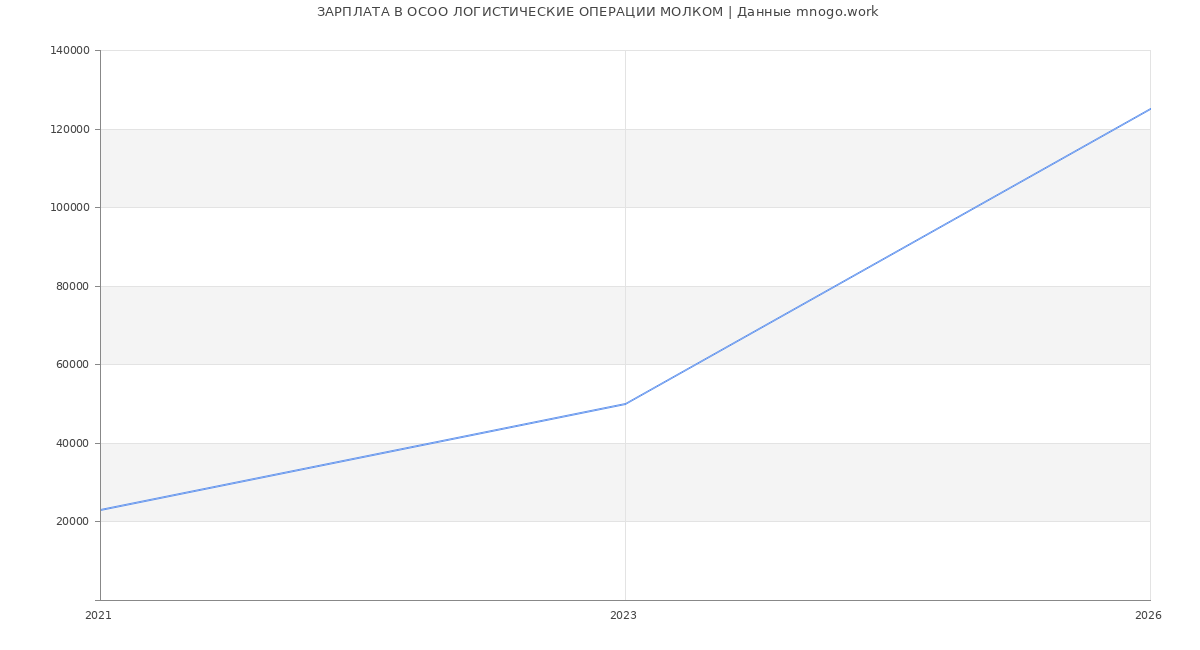
Task: Click the 2026 x-axis label
Action: coord(1148,616)
